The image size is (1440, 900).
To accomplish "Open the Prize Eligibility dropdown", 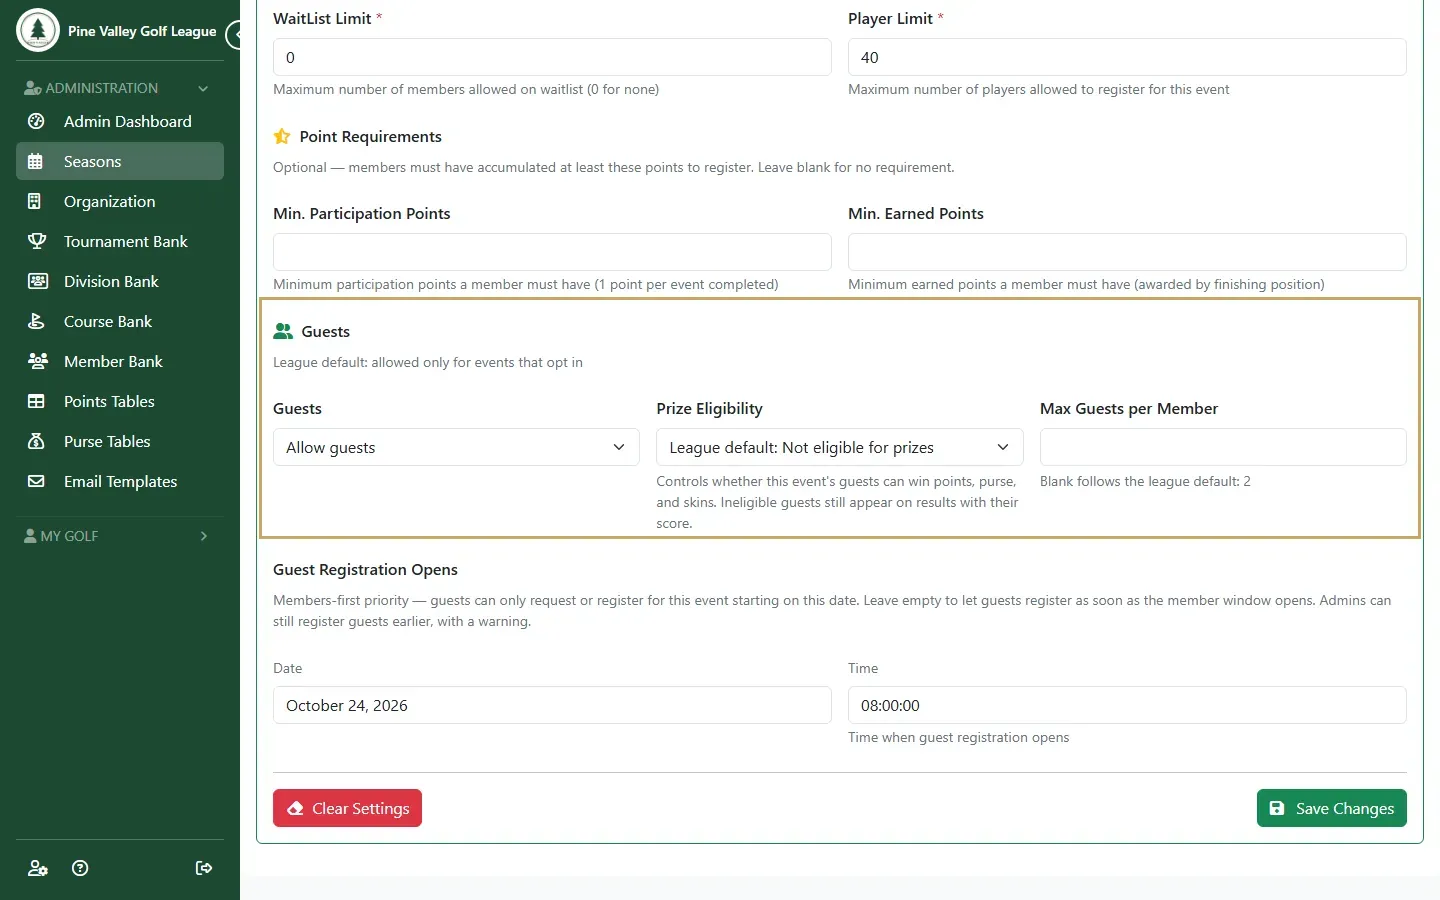I will click(x=840, y=447).
